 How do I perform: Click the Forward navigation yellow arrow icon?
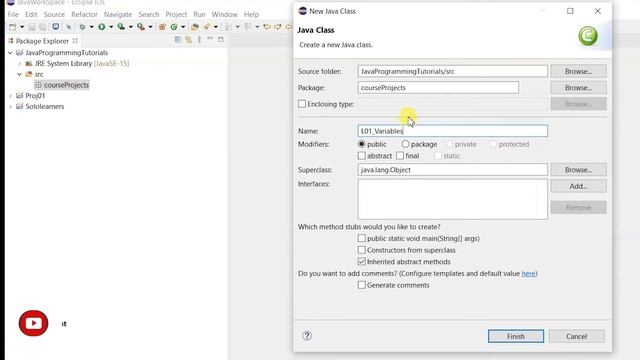point(278,27)
